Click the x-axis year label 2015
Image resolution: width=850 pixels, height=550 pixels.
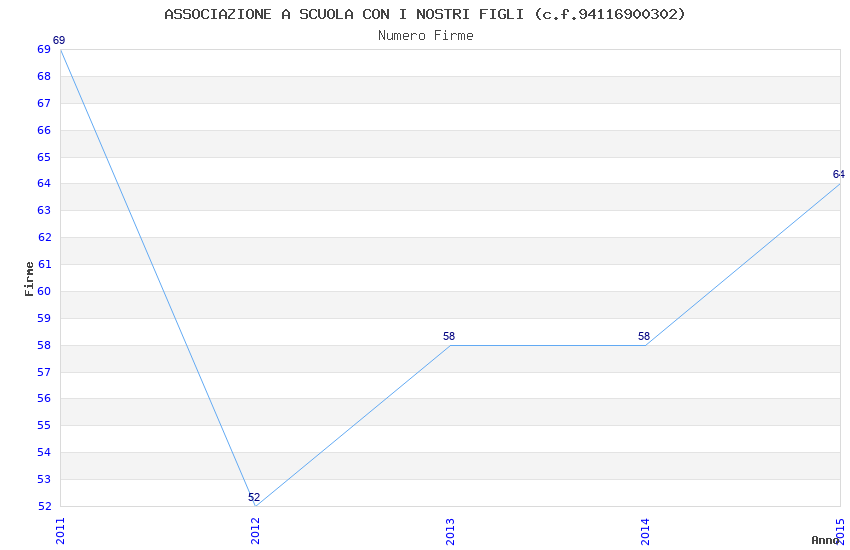click(840, 531)
